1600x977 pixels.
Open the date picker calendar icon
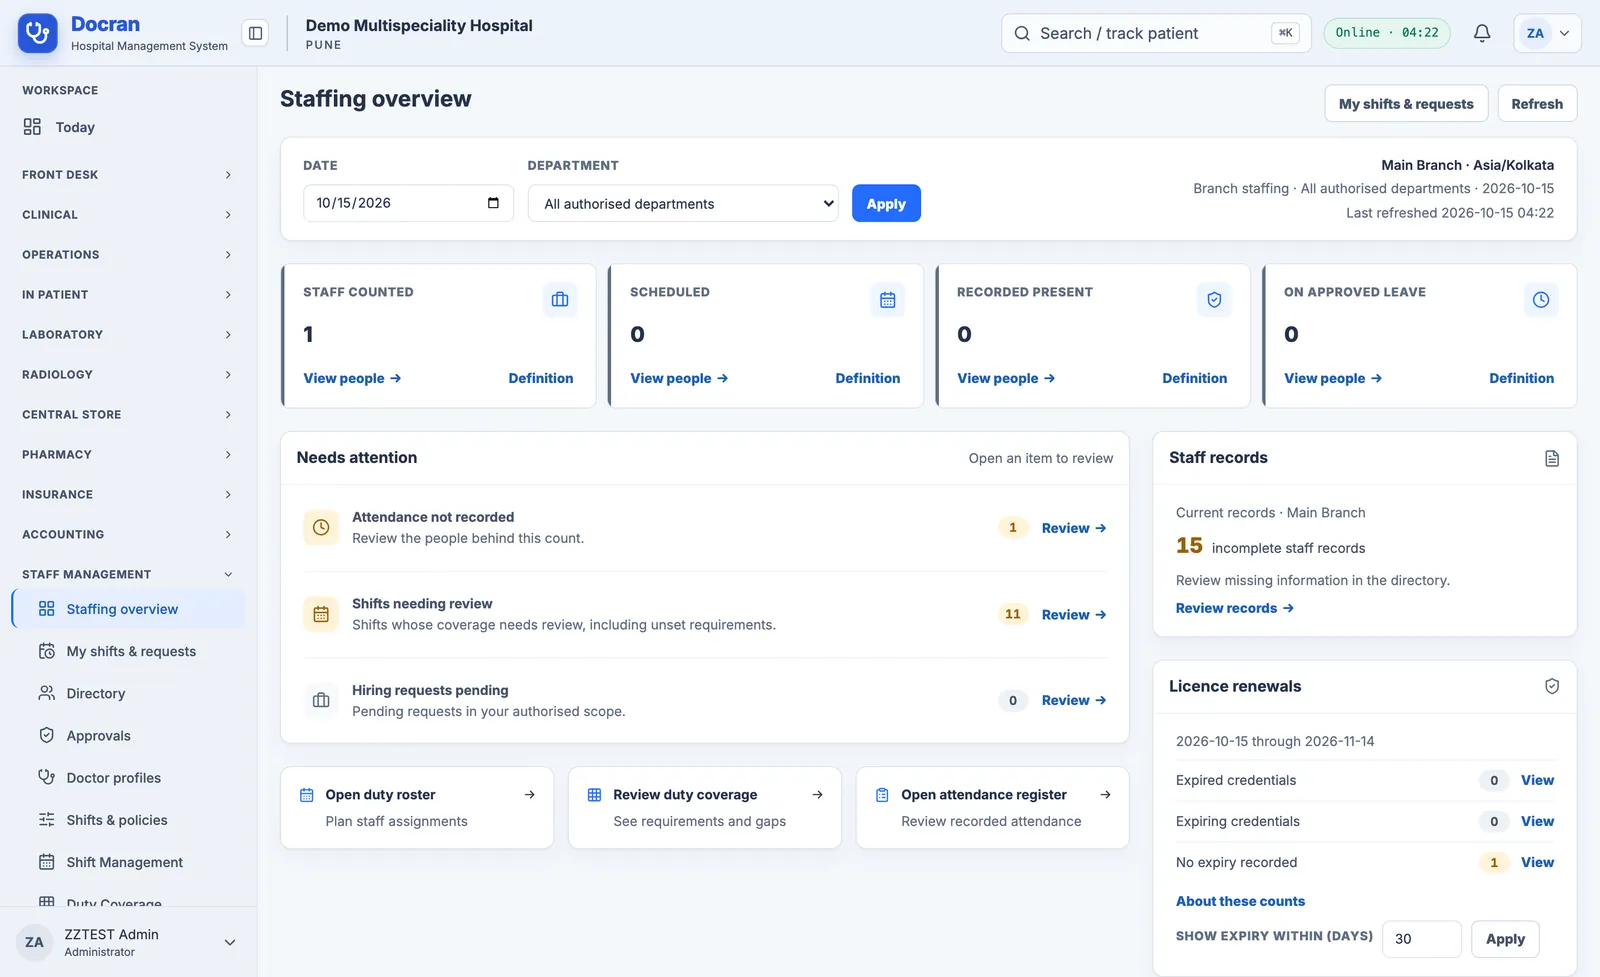[493, 203]
